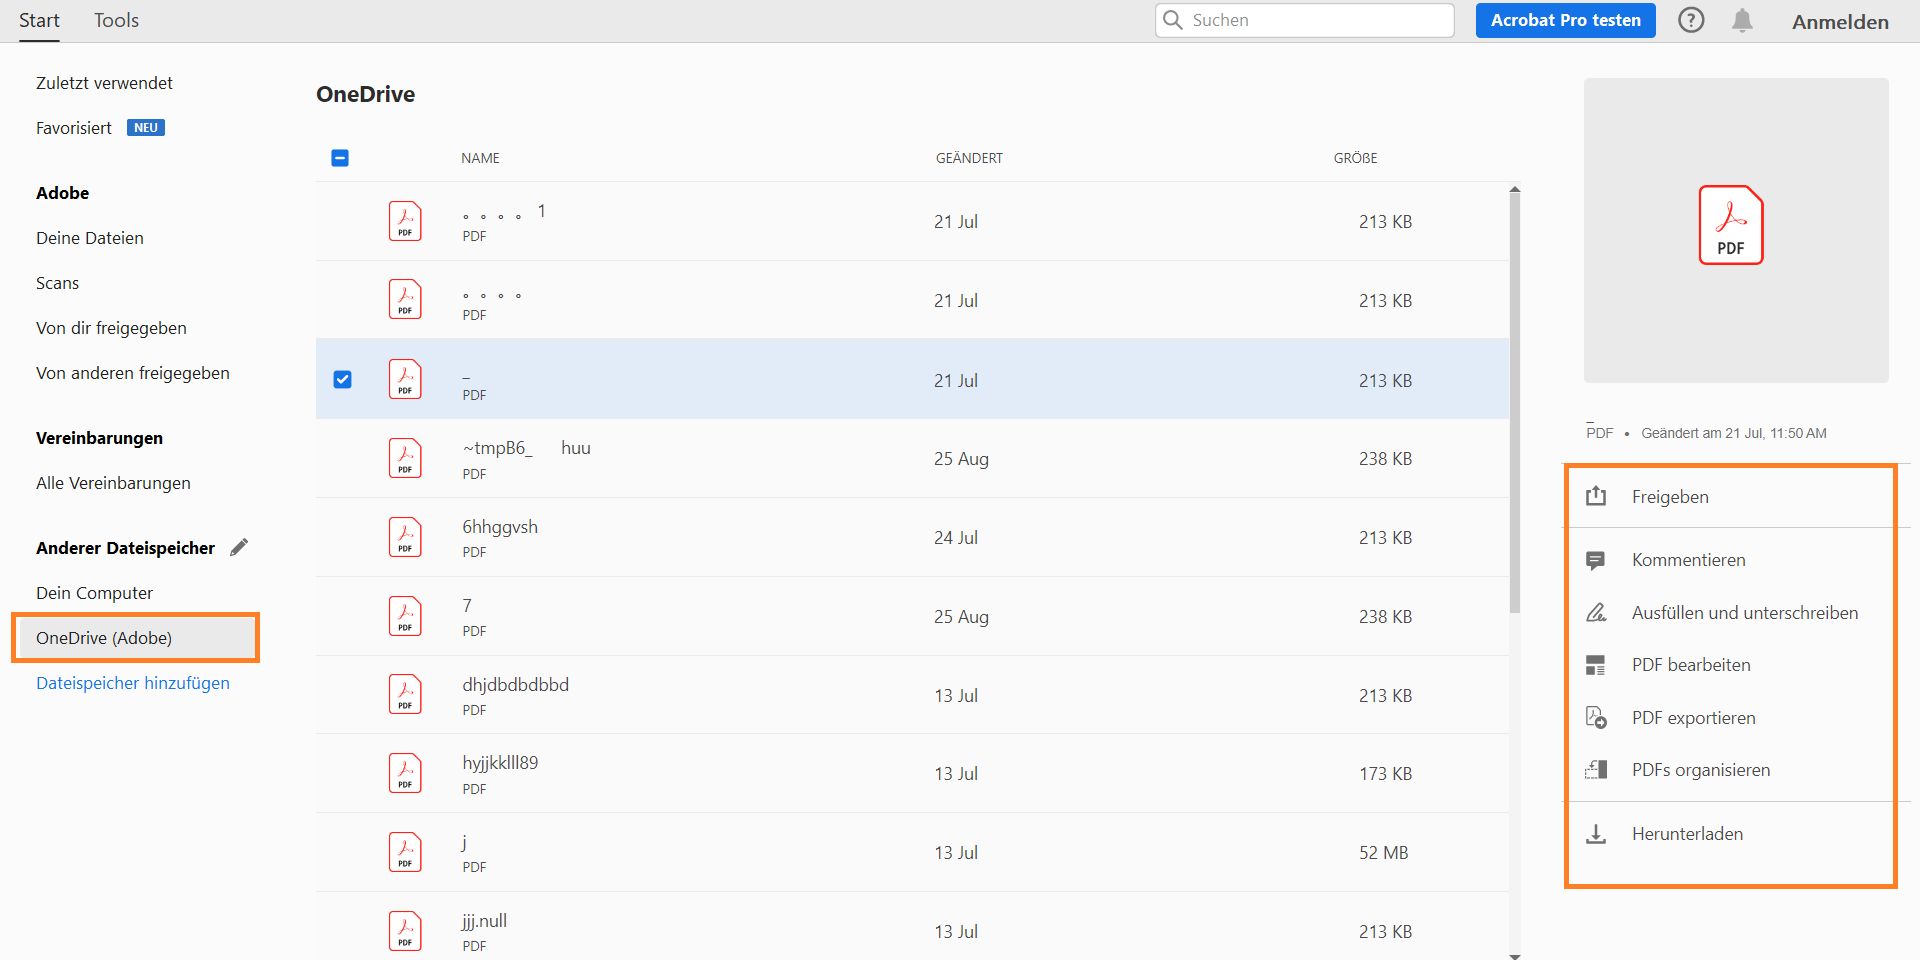Click the 24 Jul date of 6hhggvsh
Screen dimensions: 1920x960
click(x=956, y=537)
